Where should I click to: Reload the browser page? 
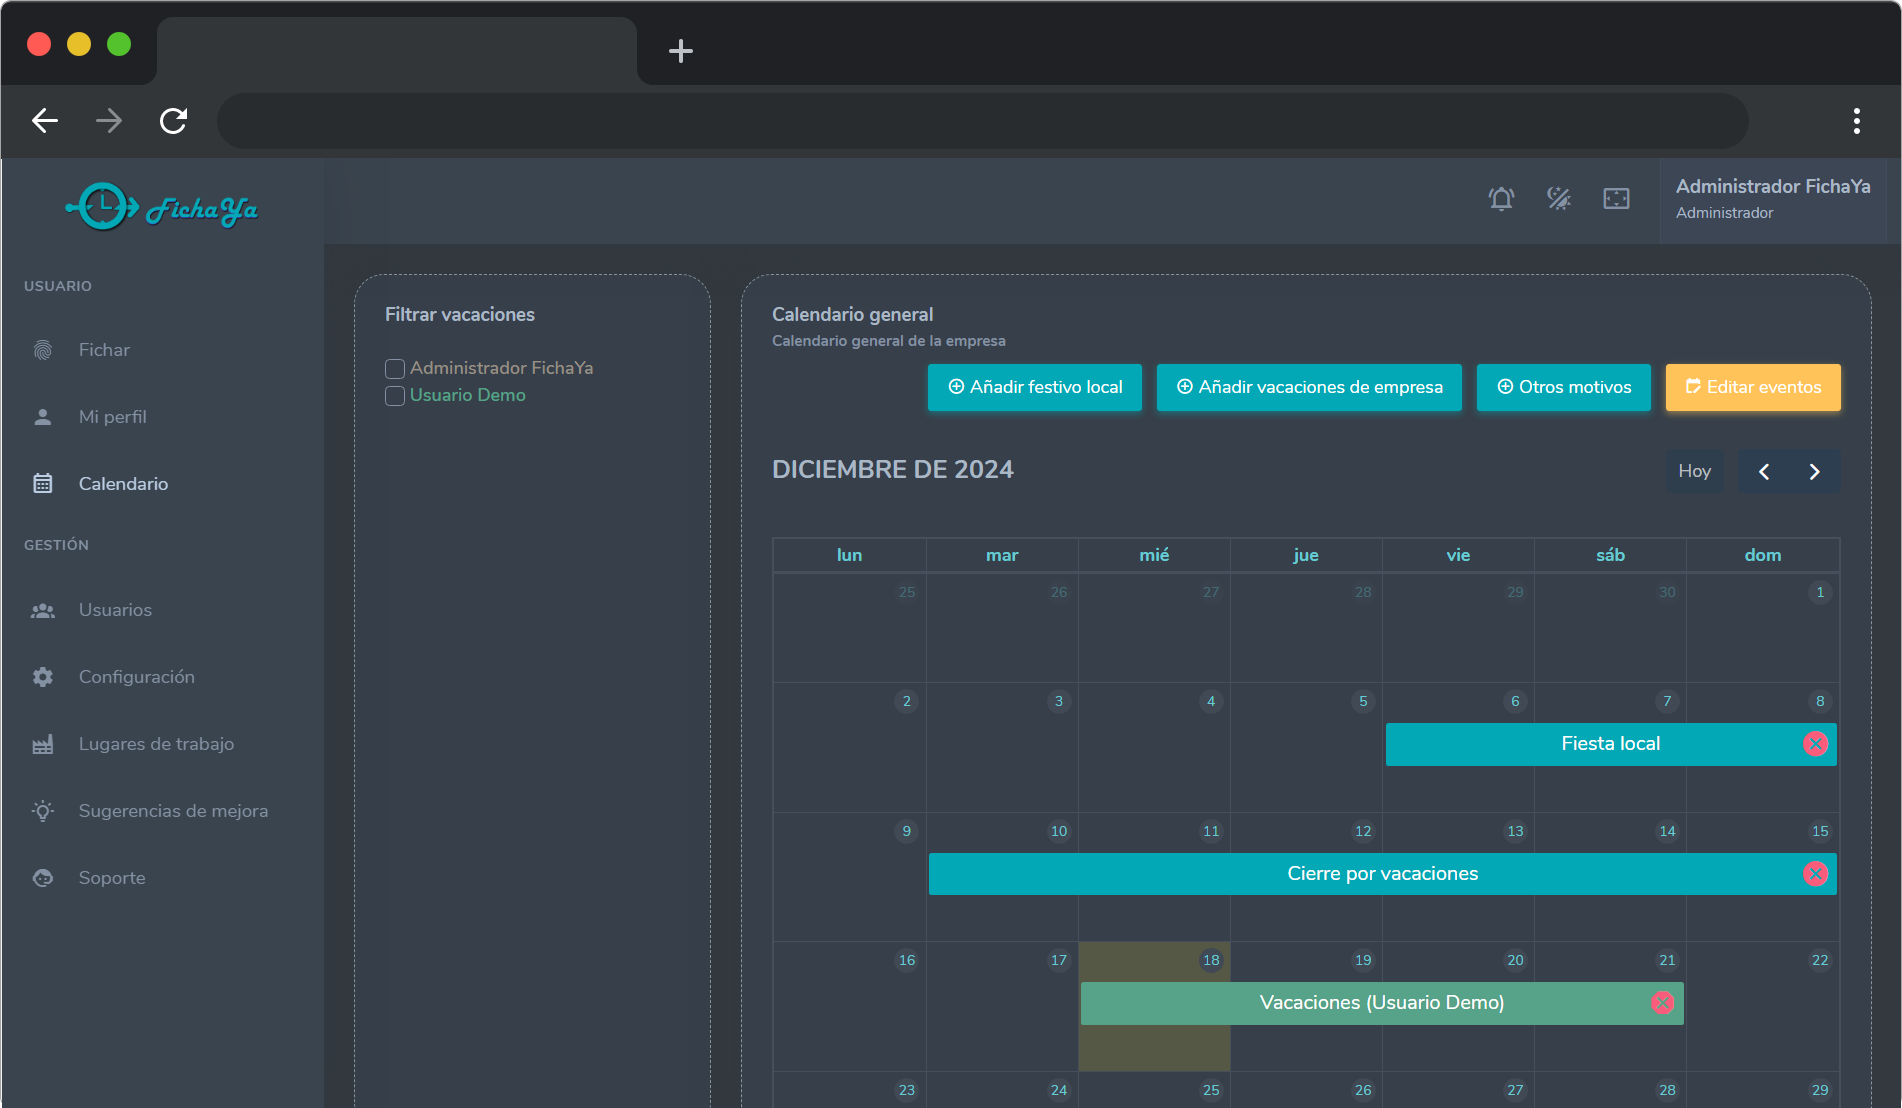[x=174, y=121]
